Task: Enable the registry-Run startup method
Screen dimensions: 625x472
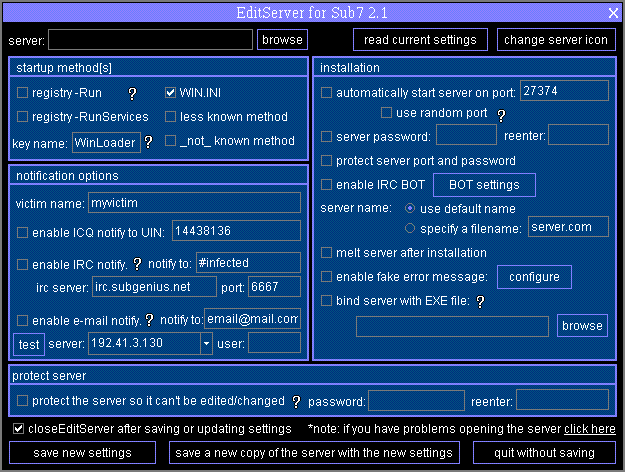Action: pos(22,92)
